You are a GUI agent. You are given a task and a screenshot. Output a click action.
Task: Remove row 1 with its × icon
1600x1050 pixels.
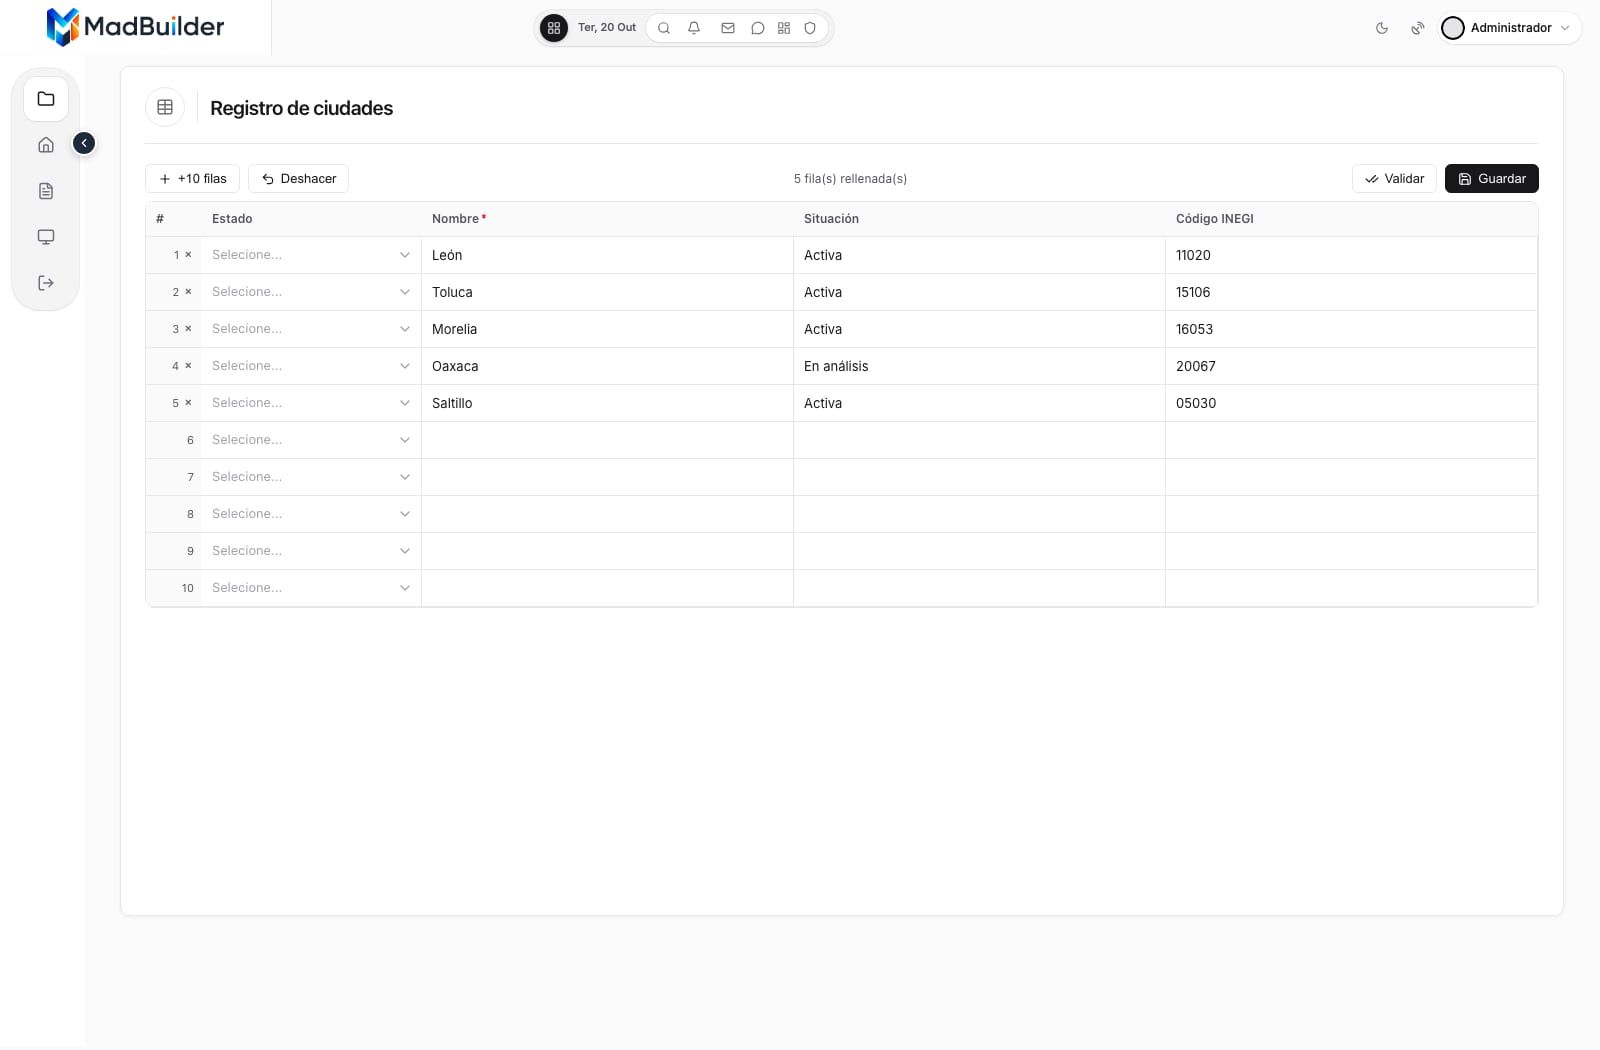coord(188,255)
